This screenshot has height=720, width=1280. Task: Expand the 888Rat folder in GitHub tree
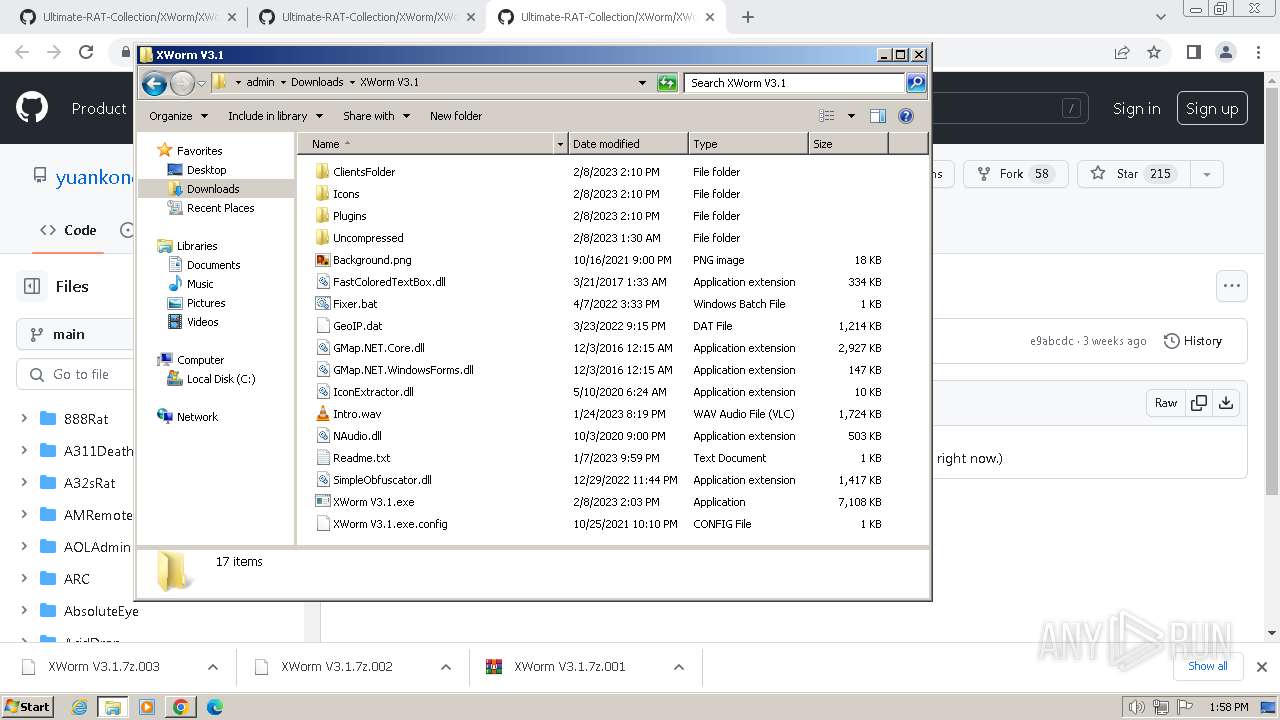[x=24, y=419]
